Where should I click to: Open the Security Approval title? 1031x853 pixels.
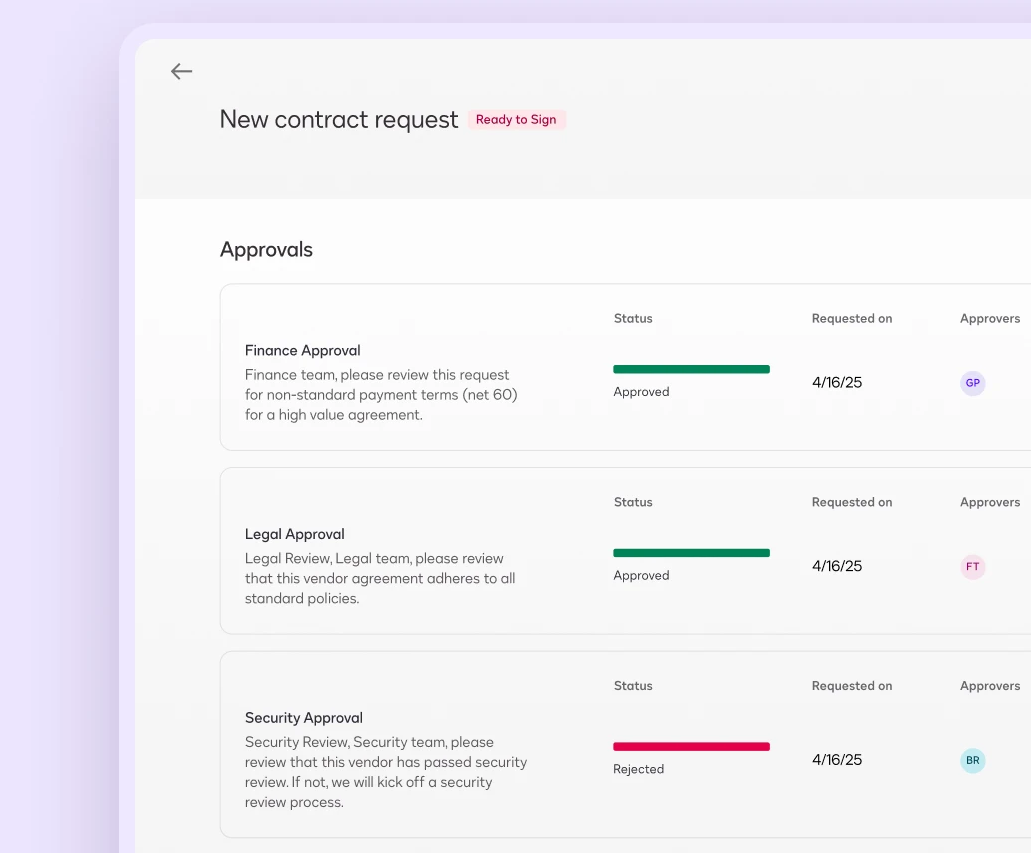click(304, 718)
